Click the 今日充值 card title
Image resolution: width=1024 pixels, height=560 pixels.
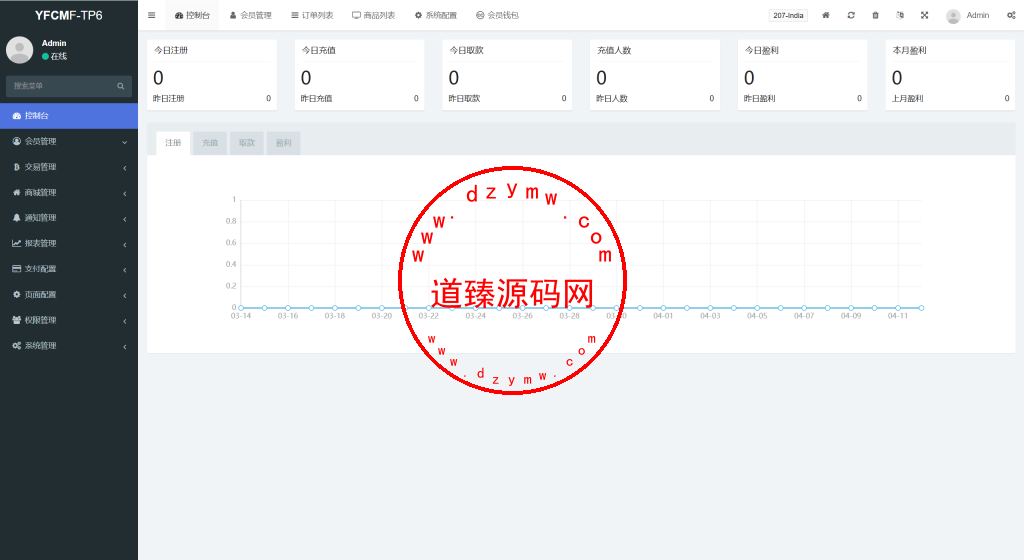pos(319,50)
